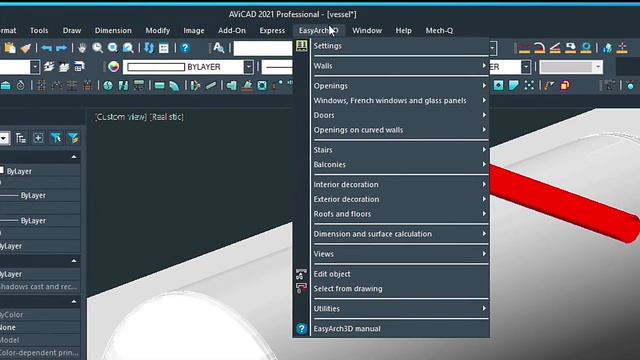Expand the Openings submenu
640x360 pixels.
tap(400, 86)
